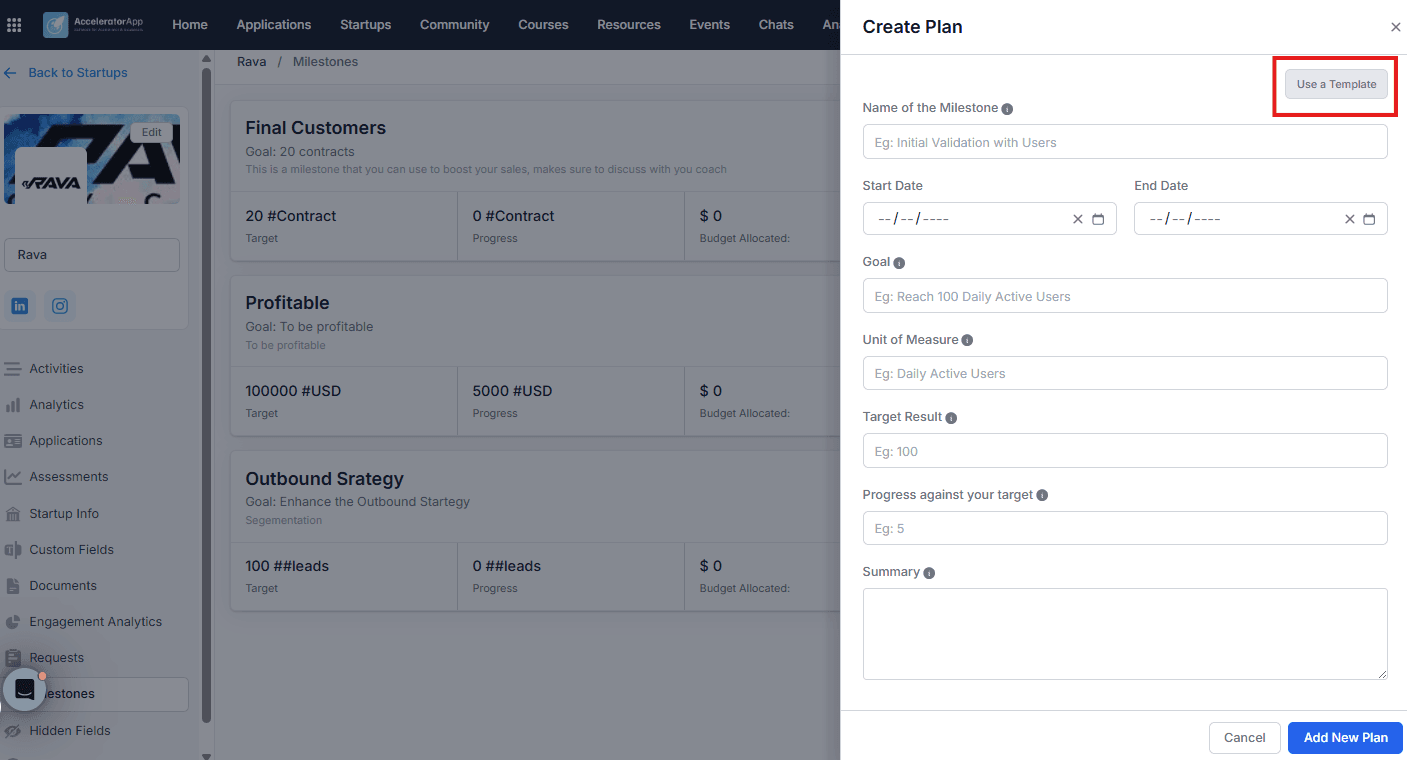This screenshot has width=1407, height=760.
Task: Go to the Community tab in navigation
Action: (454, 25)
